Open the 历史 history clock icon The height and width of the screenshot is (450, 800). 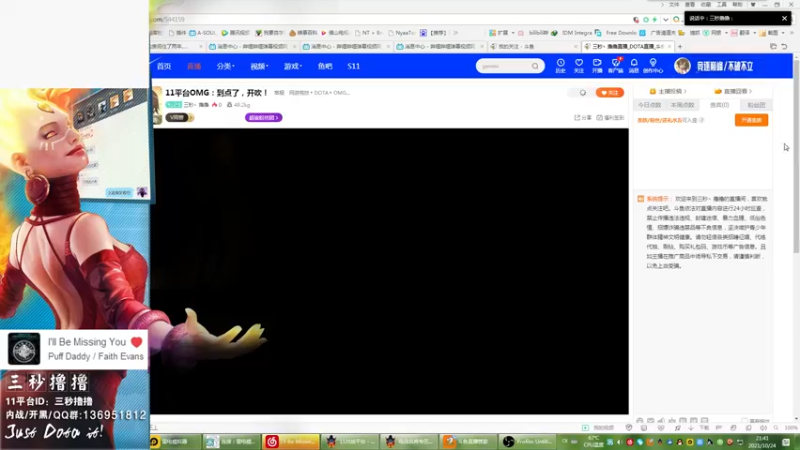[x=560, y=66]
